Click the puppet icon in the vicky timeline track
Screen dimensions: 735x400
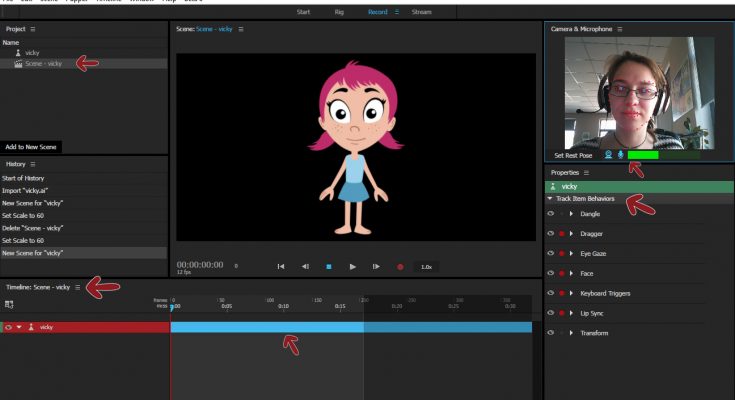[x=31, y=327]
